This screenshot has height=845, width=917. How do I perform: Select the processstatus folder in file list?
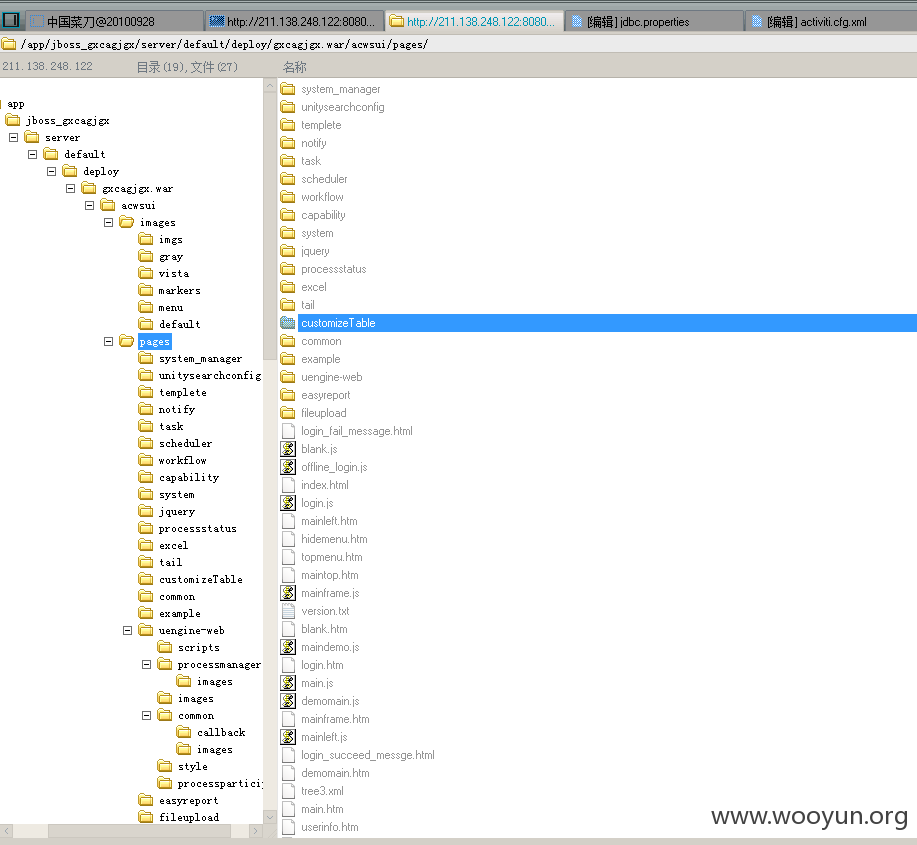[333, 269]
